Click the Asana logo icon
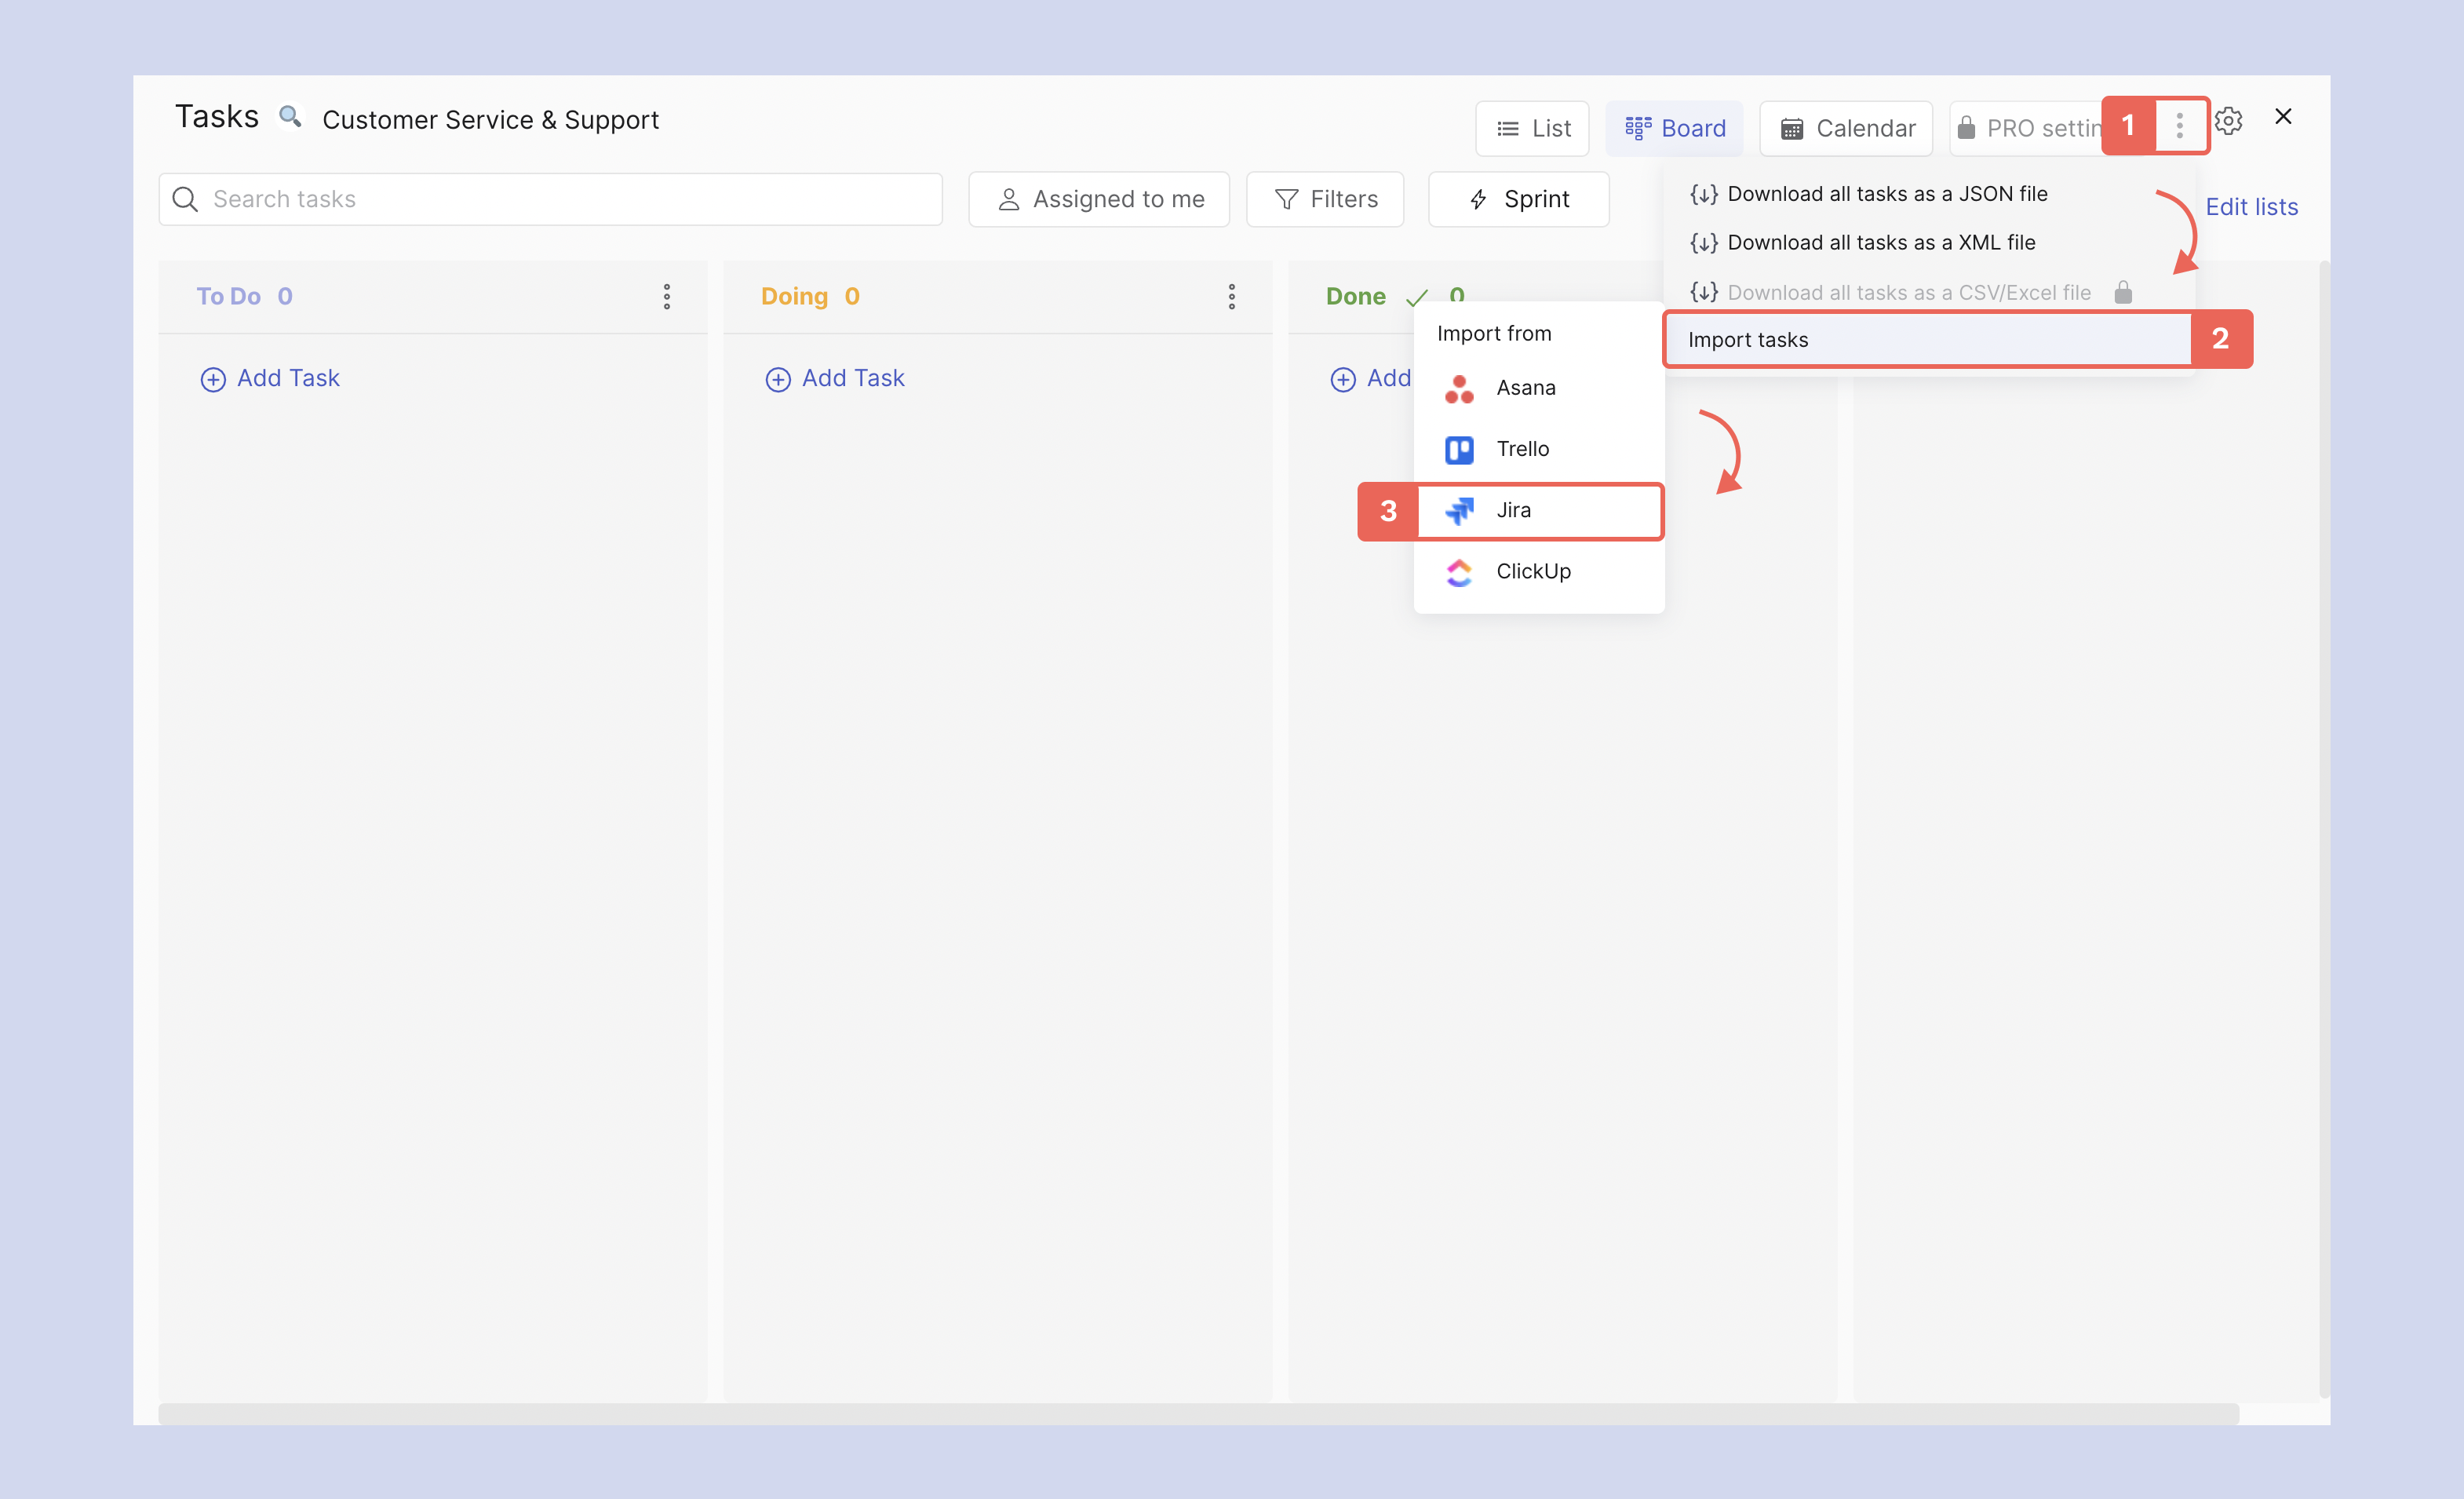 tap(1459, 389)
